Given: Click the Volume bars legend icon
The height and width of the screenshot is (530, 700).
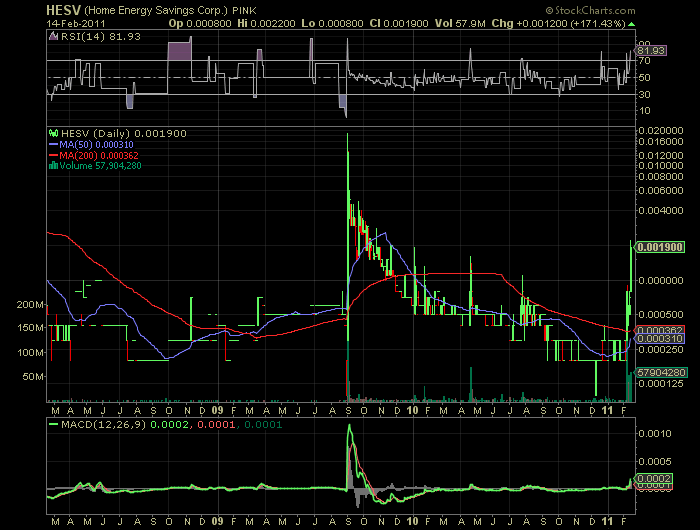Looking at the screenshot, I should (x=53, y=166).
